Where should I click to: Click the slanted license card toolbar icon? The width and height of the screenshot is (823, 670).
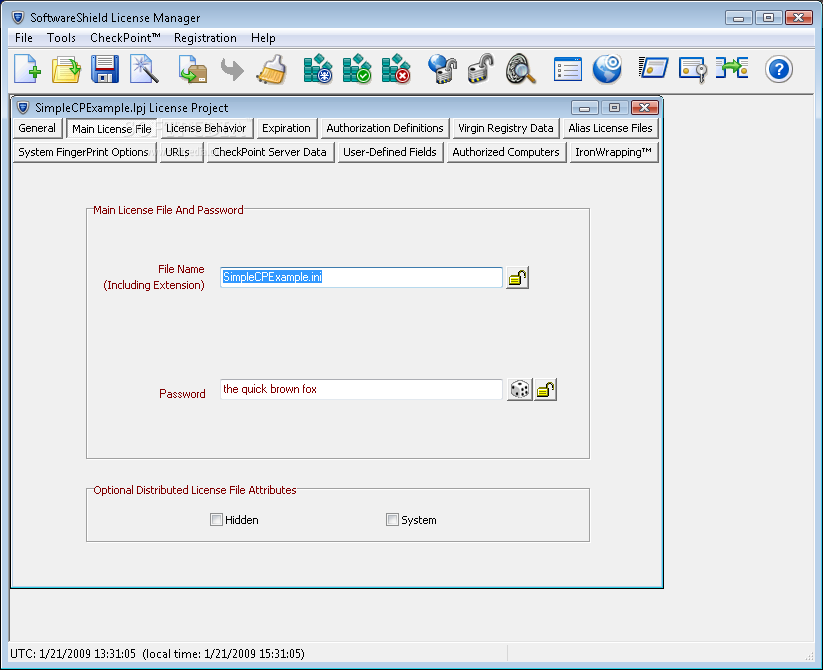[653, 69]
